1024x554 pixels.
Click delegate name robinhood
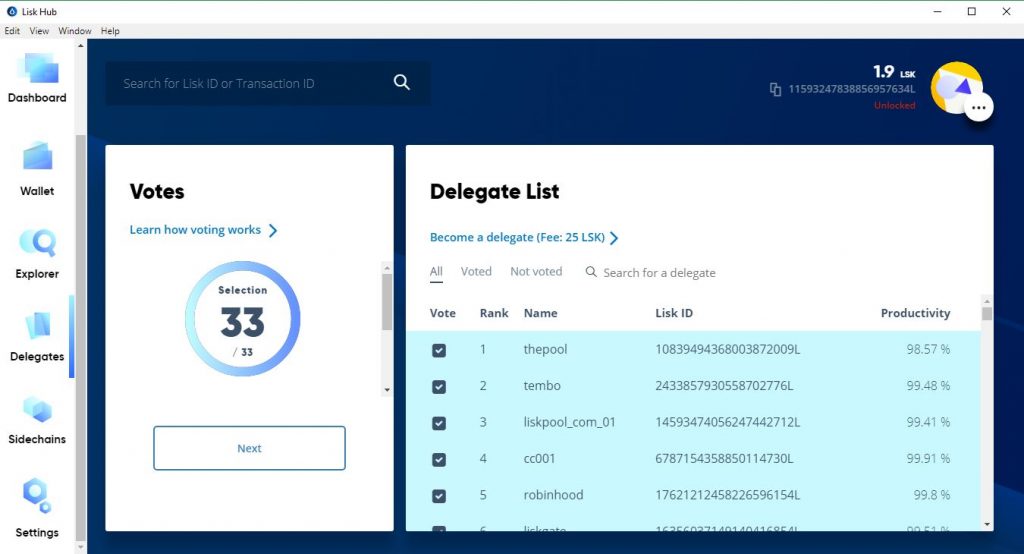tap(553, 495)
